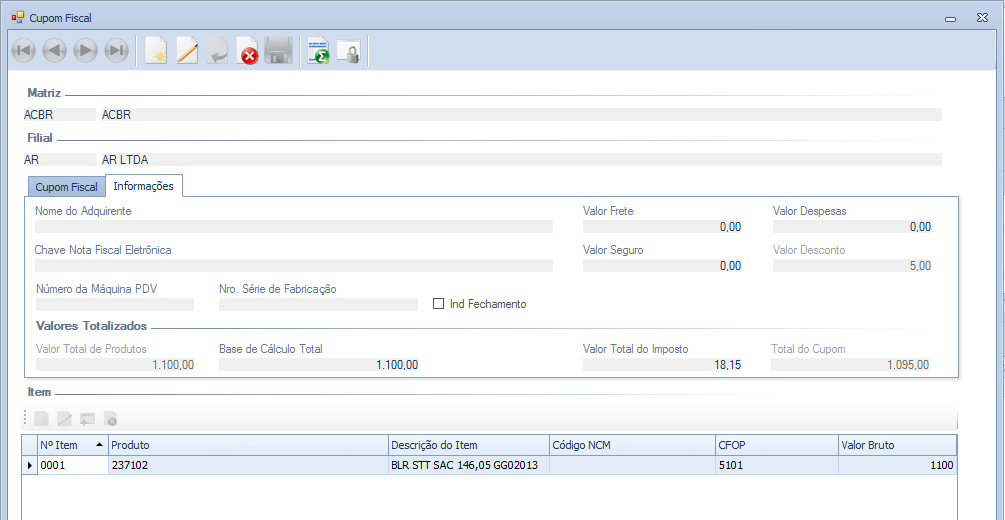The image size is (1005, 520).
Task: Click the Produto column header
Action: [x=247, y=445]
